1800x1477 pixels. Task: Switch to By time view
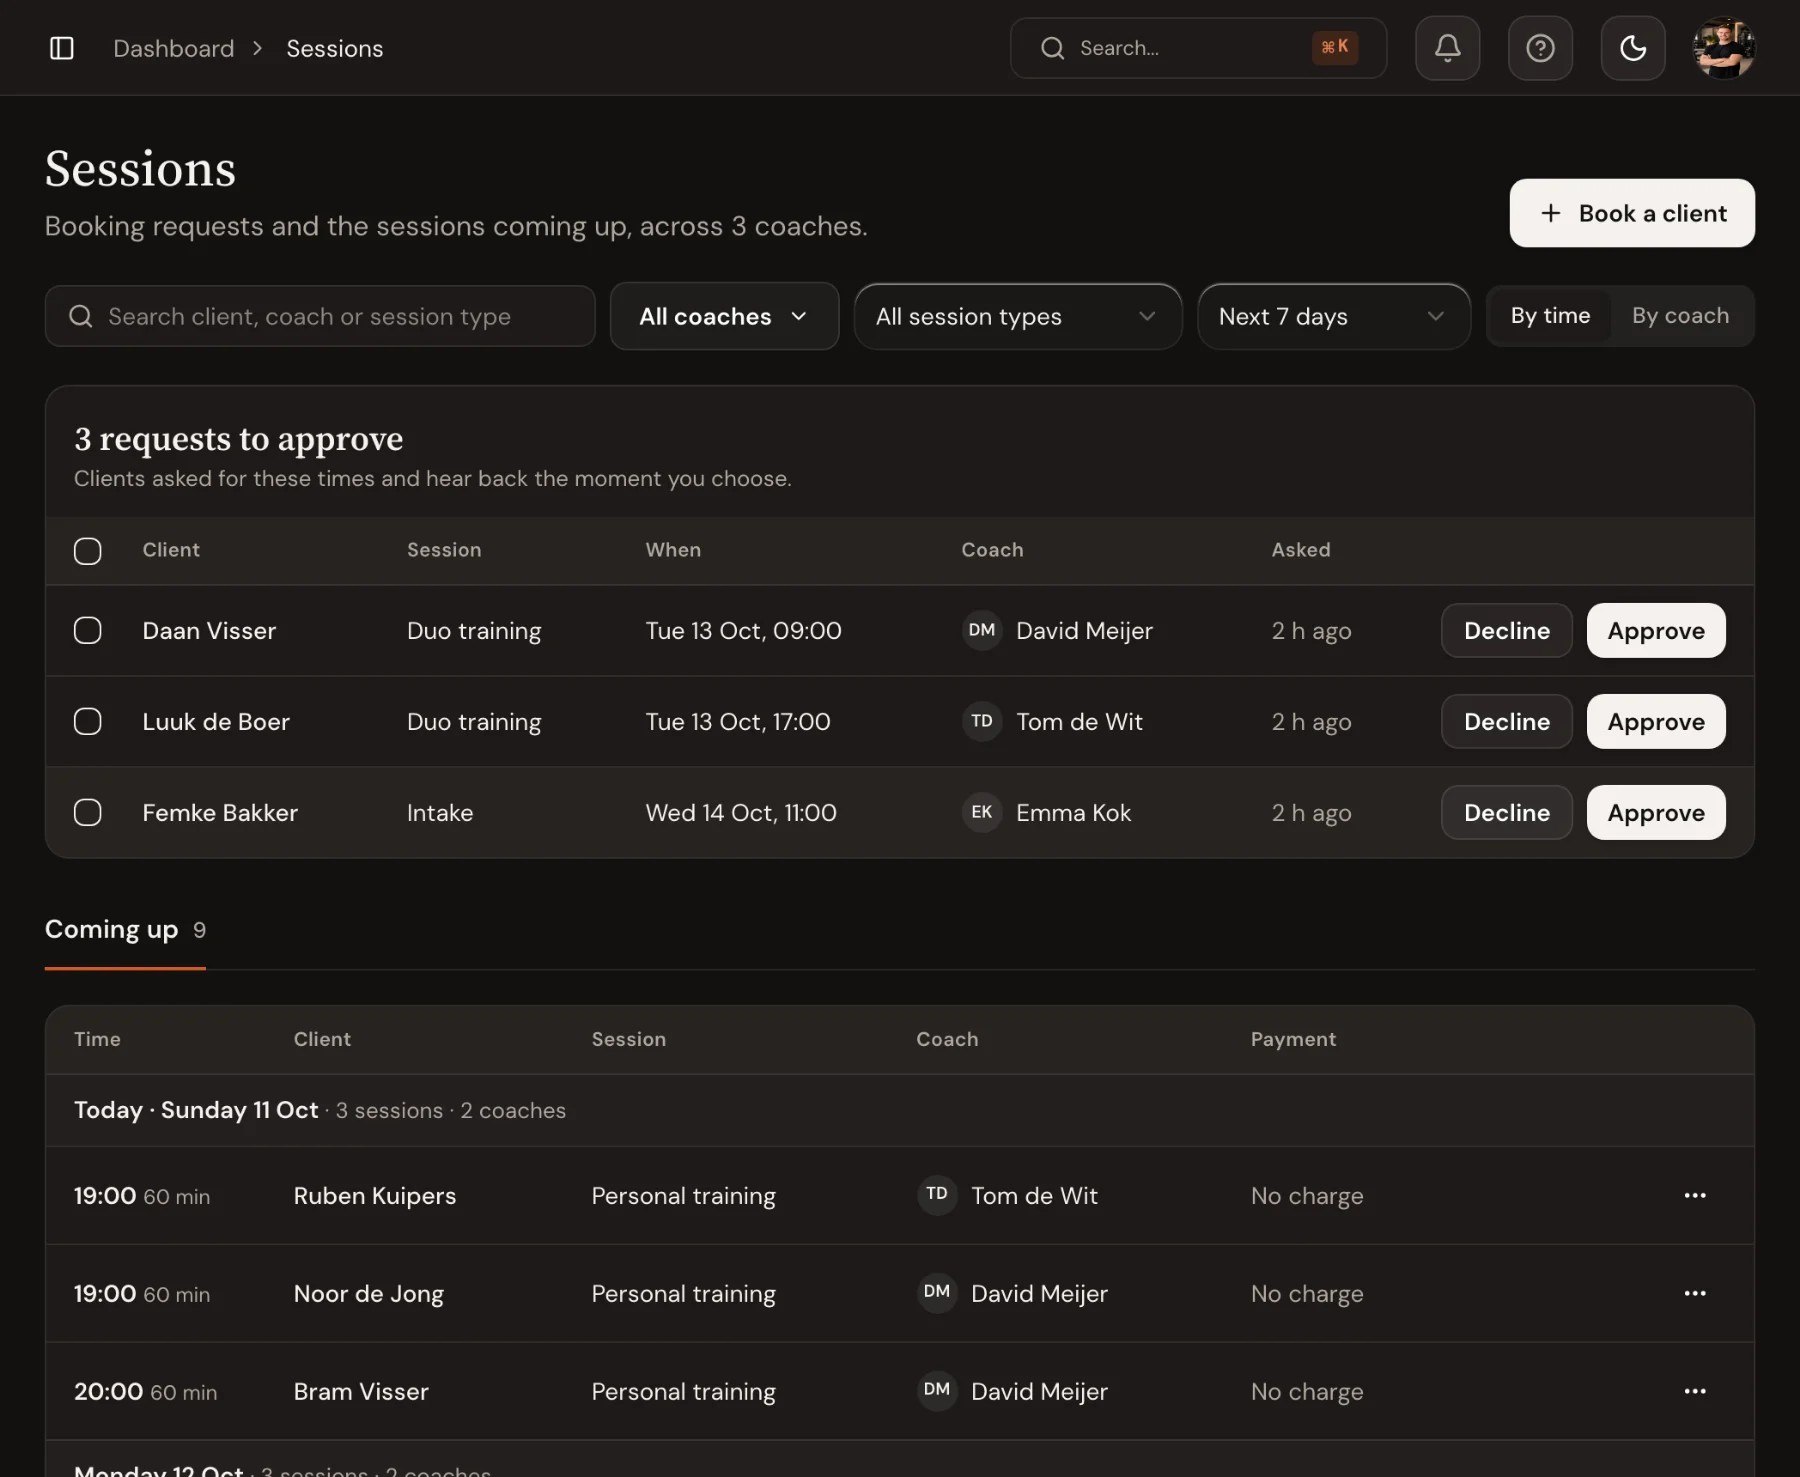1550,316
